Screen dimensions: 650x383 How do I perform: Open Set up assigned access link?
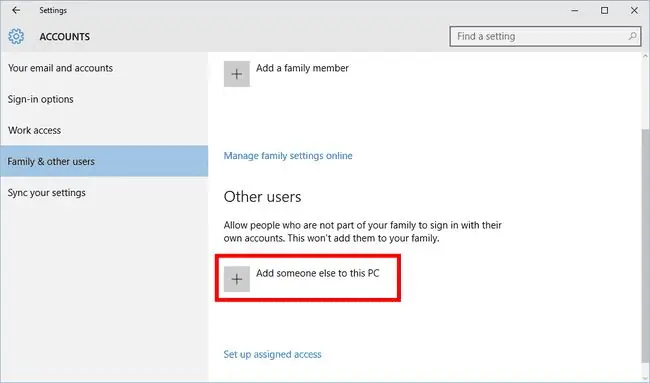(x=272, y=354)
